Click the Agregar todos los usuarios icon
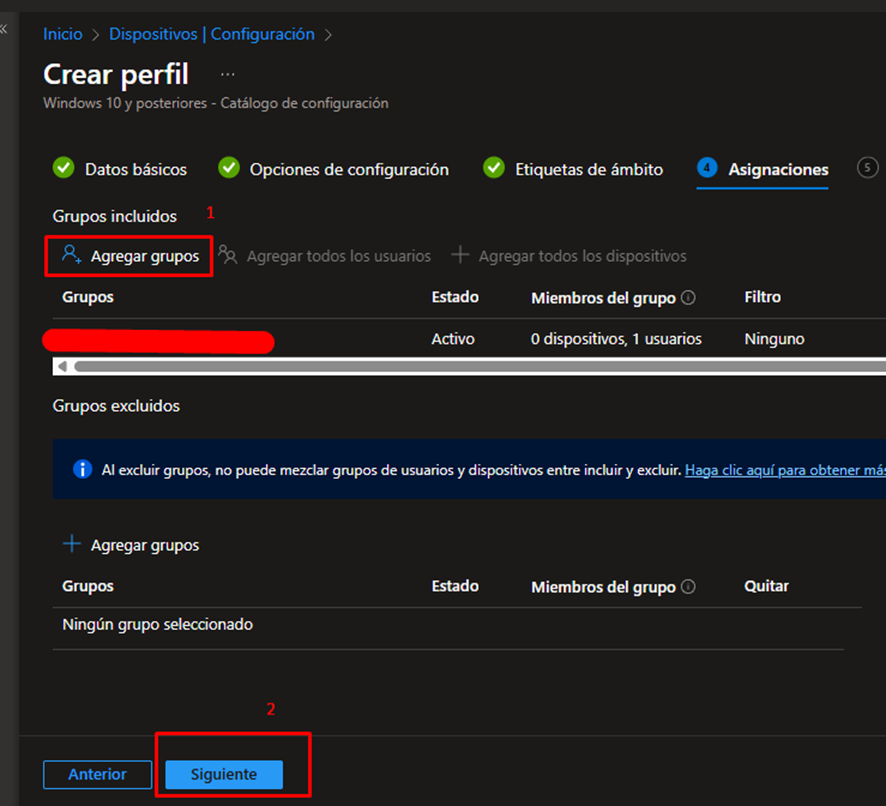The image size is (886, 806). (x=228, y=255)
